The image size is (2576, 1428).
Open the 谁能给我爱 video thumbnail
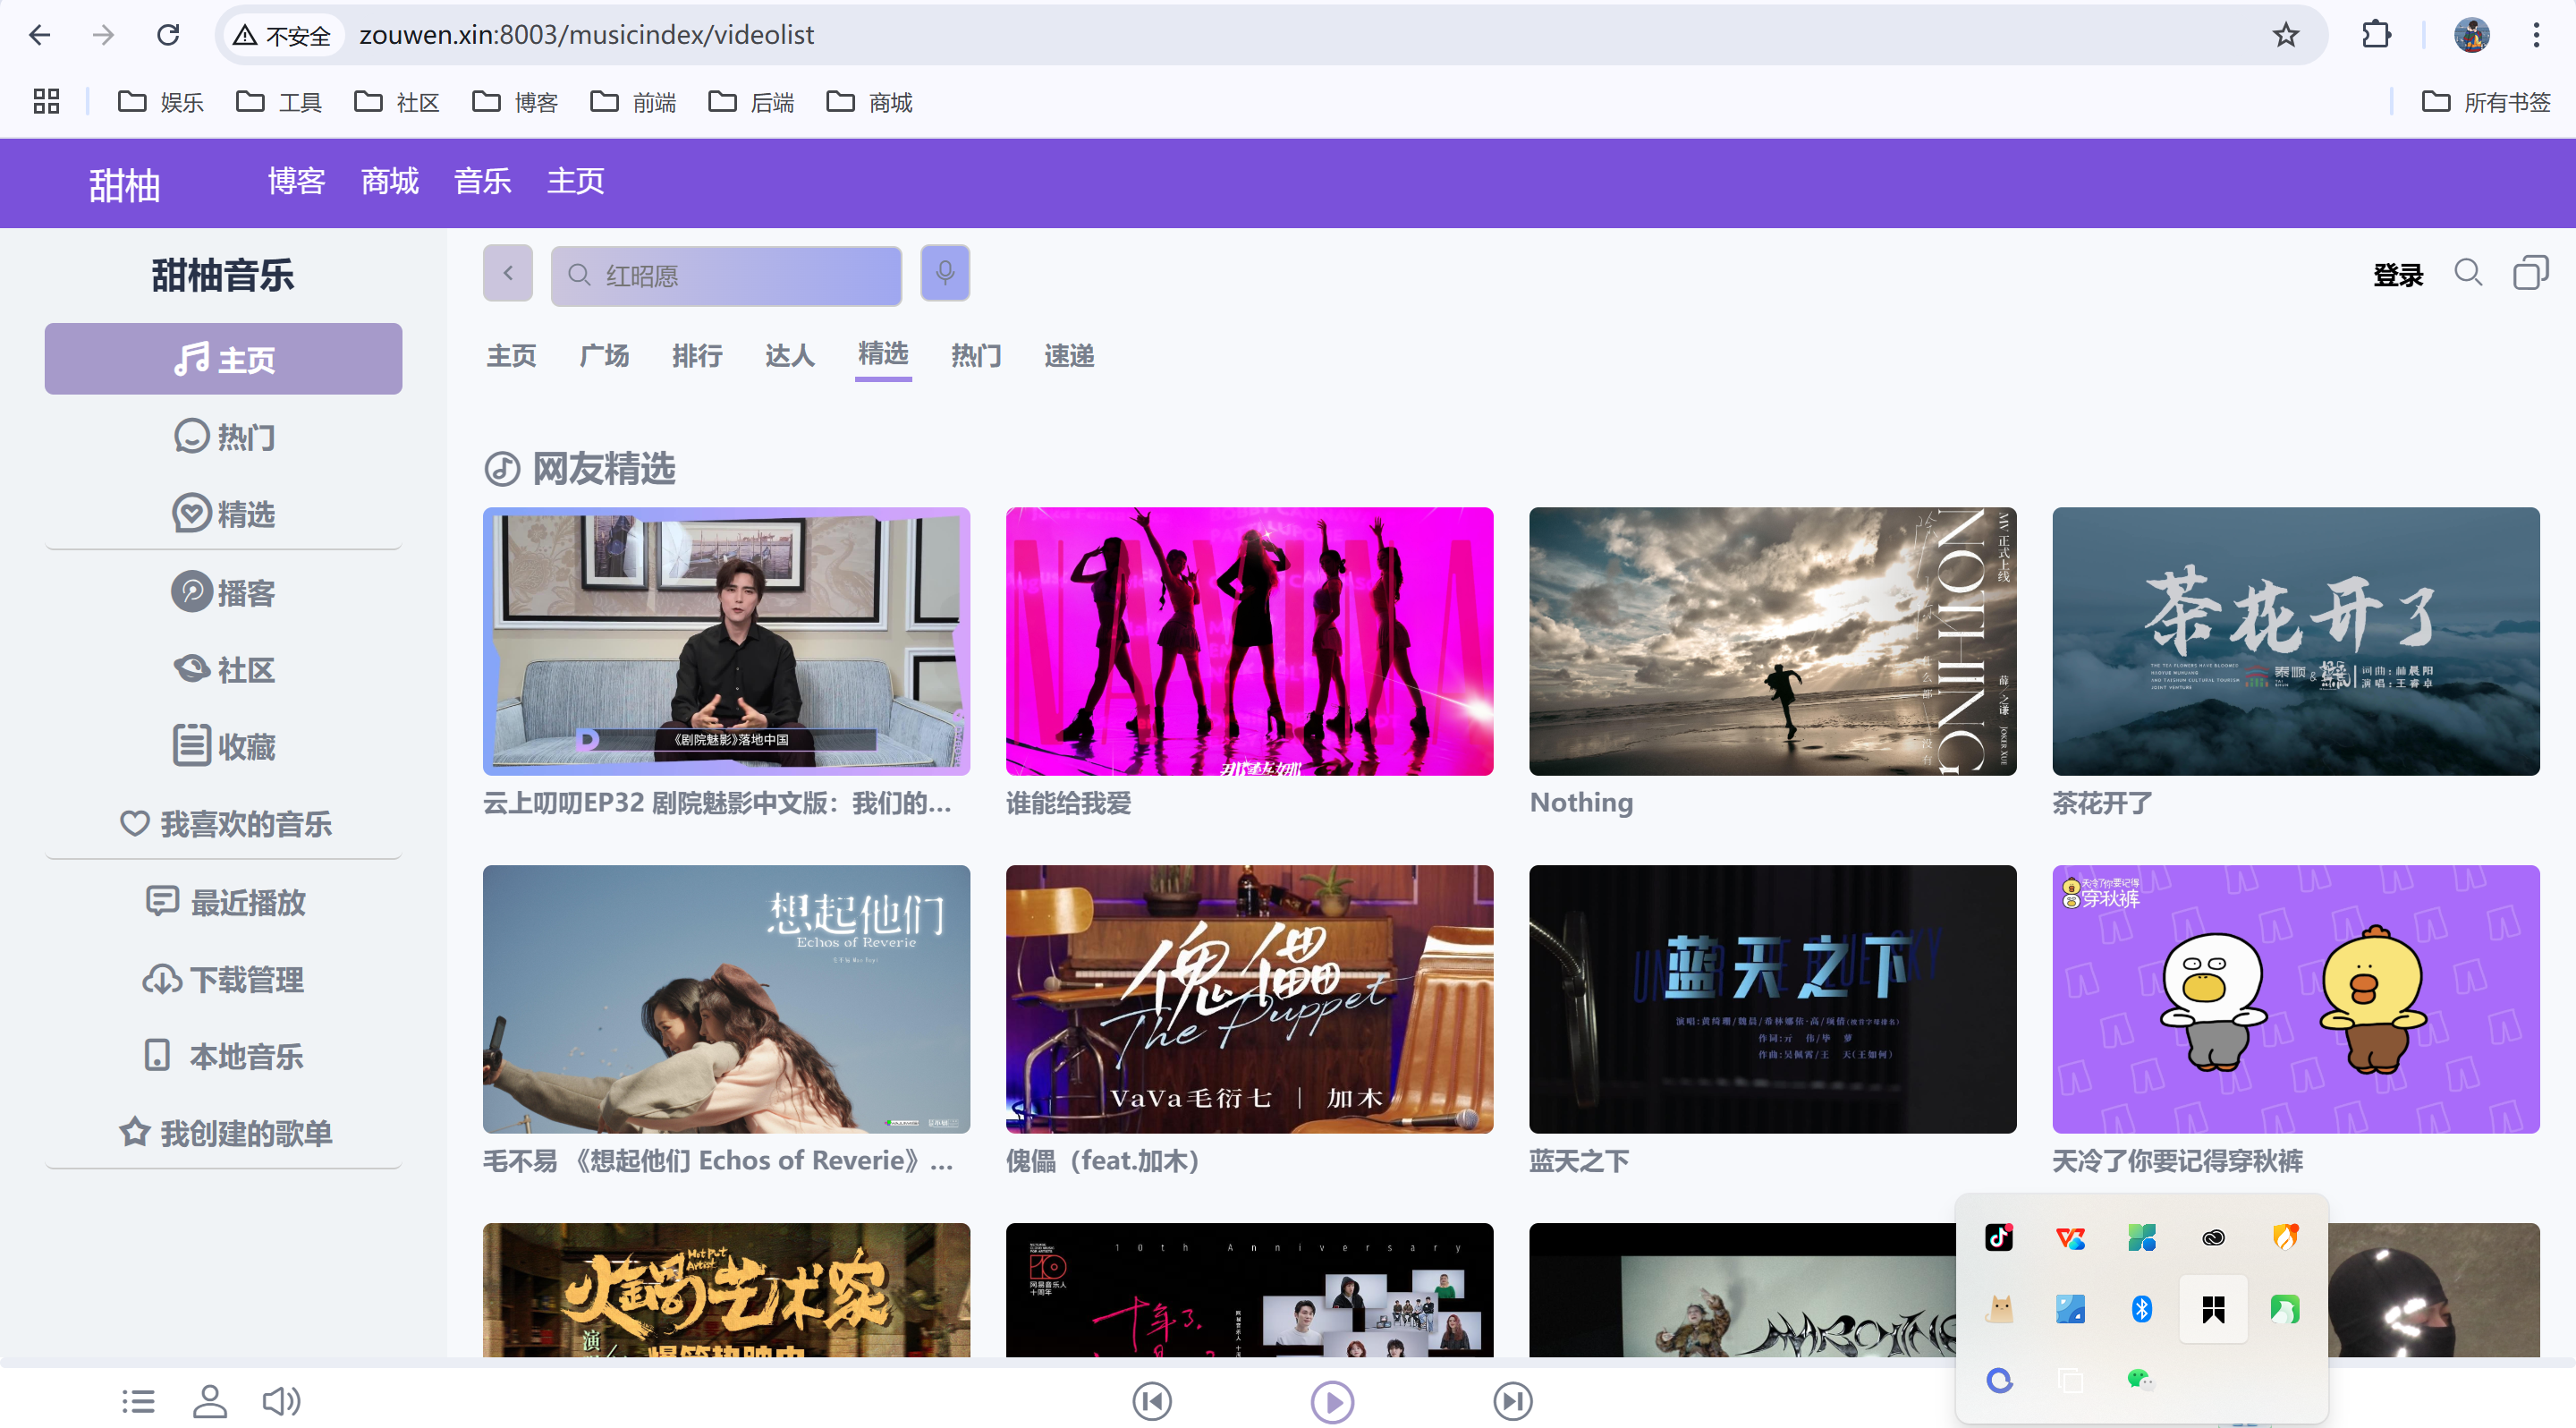click(x=1249, y=641)
